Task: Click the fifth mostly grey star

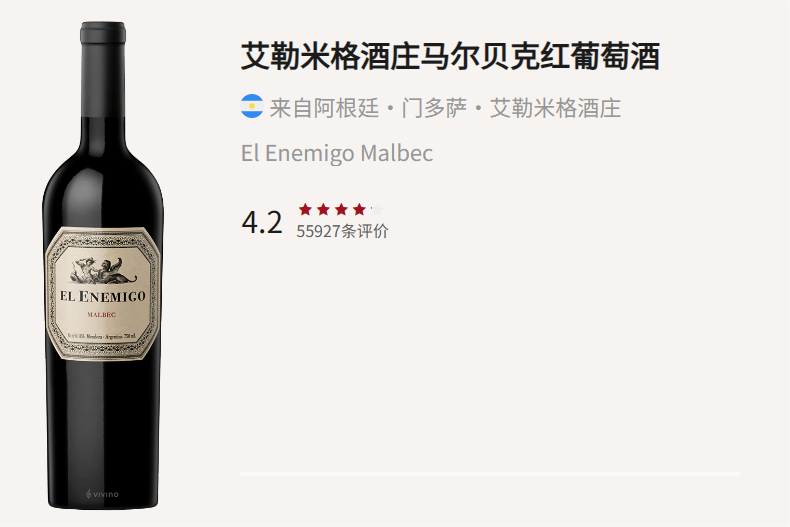Action: pyautogui.click(x=377, y=209)
